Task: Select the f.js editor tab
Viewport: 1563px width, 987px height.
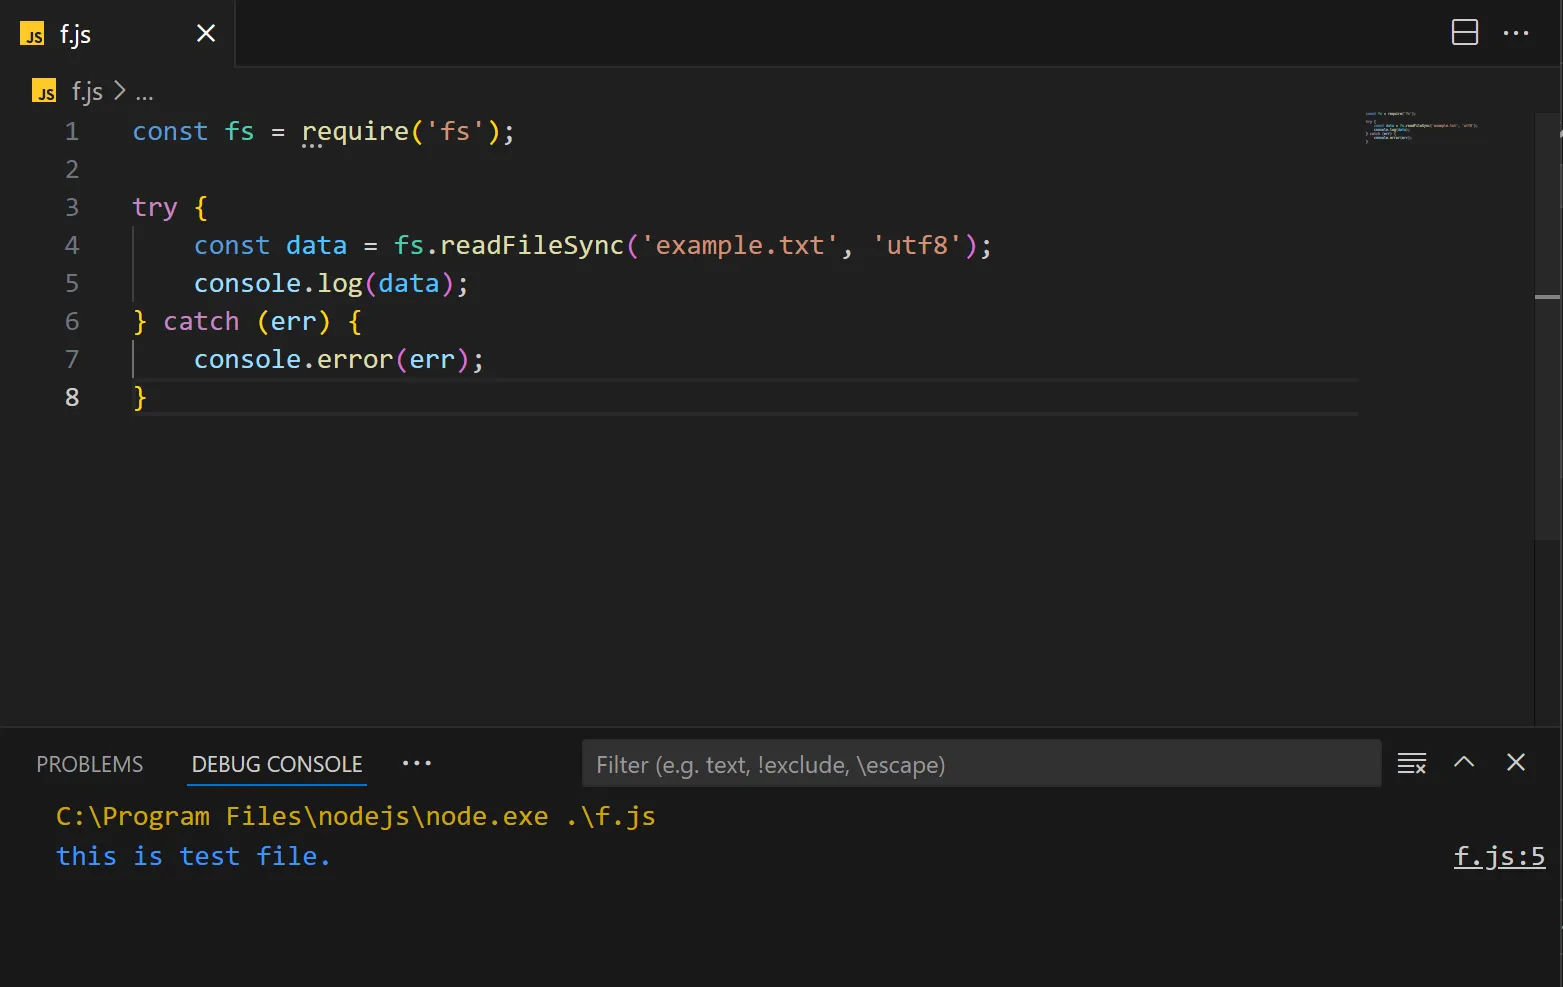Action: [117, 34]
